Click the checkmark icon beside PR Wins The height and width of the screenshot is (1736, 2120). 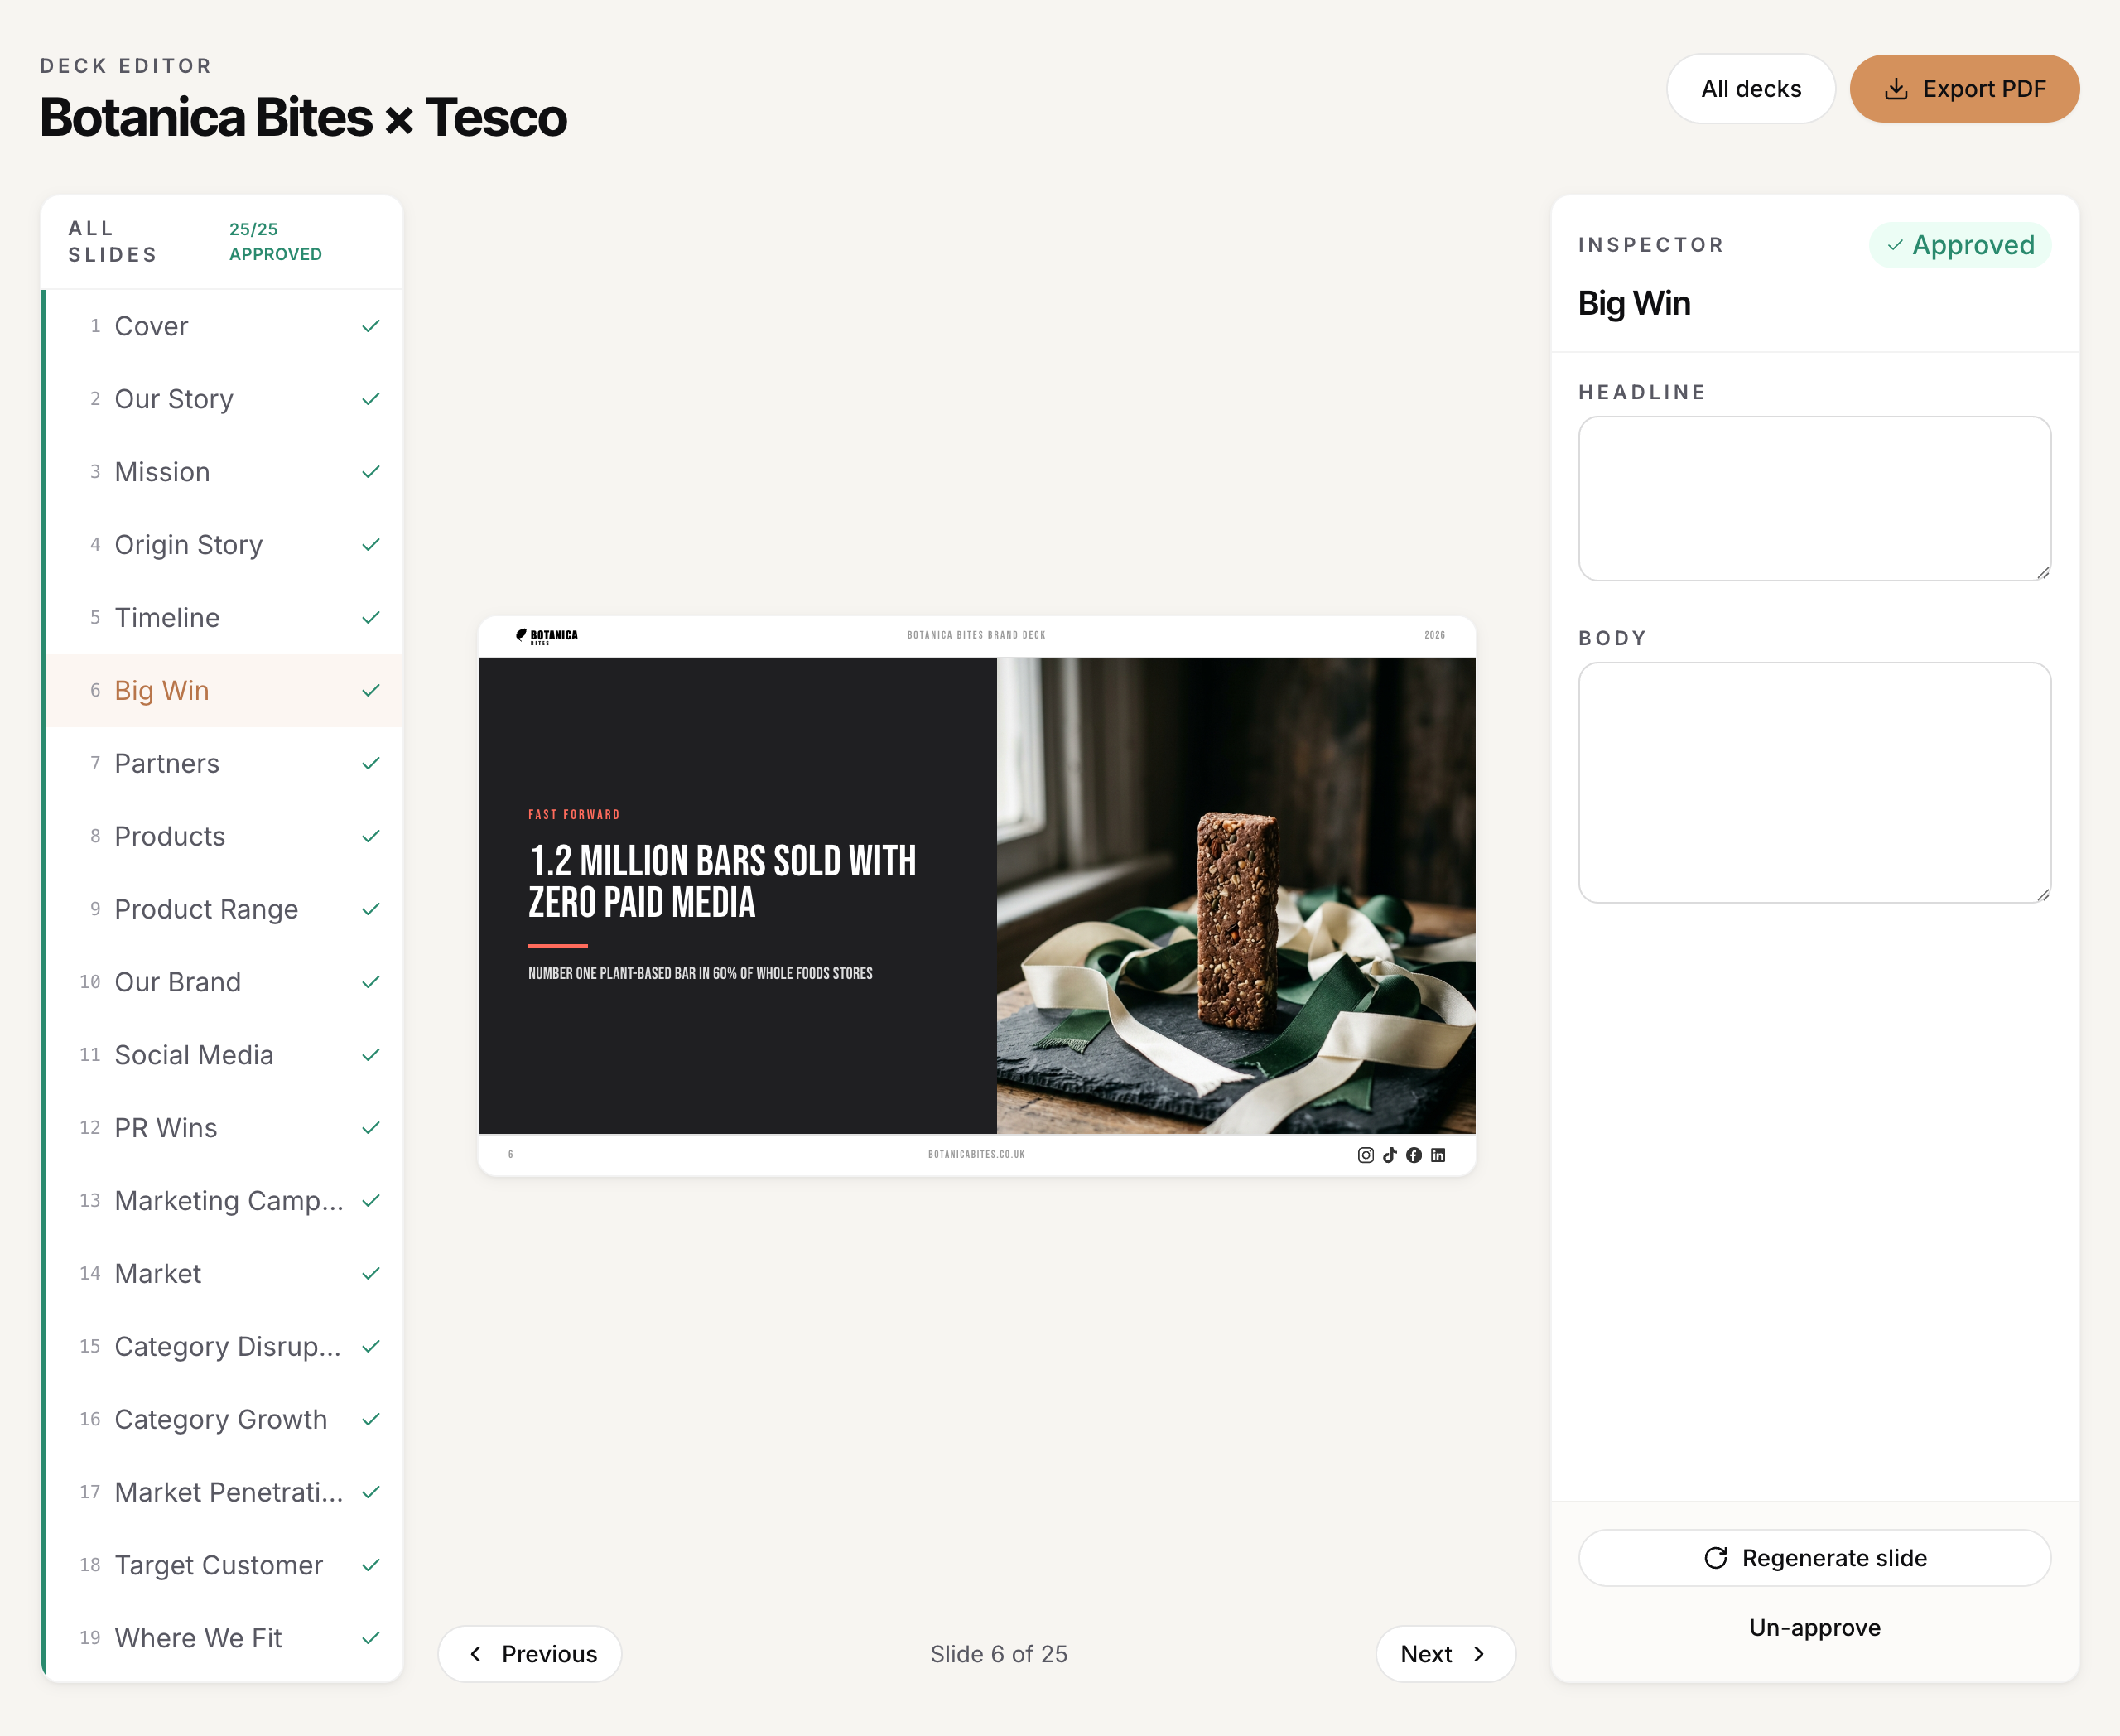[371, 1128]
